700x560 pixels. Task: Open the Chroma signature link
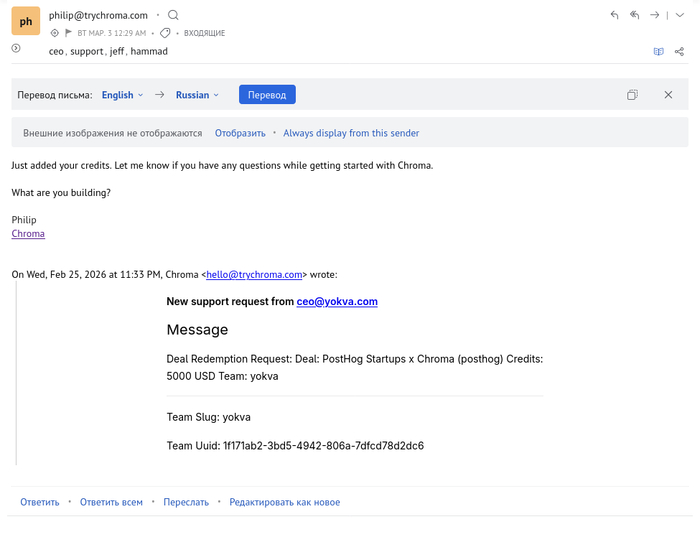coord(28,234)
